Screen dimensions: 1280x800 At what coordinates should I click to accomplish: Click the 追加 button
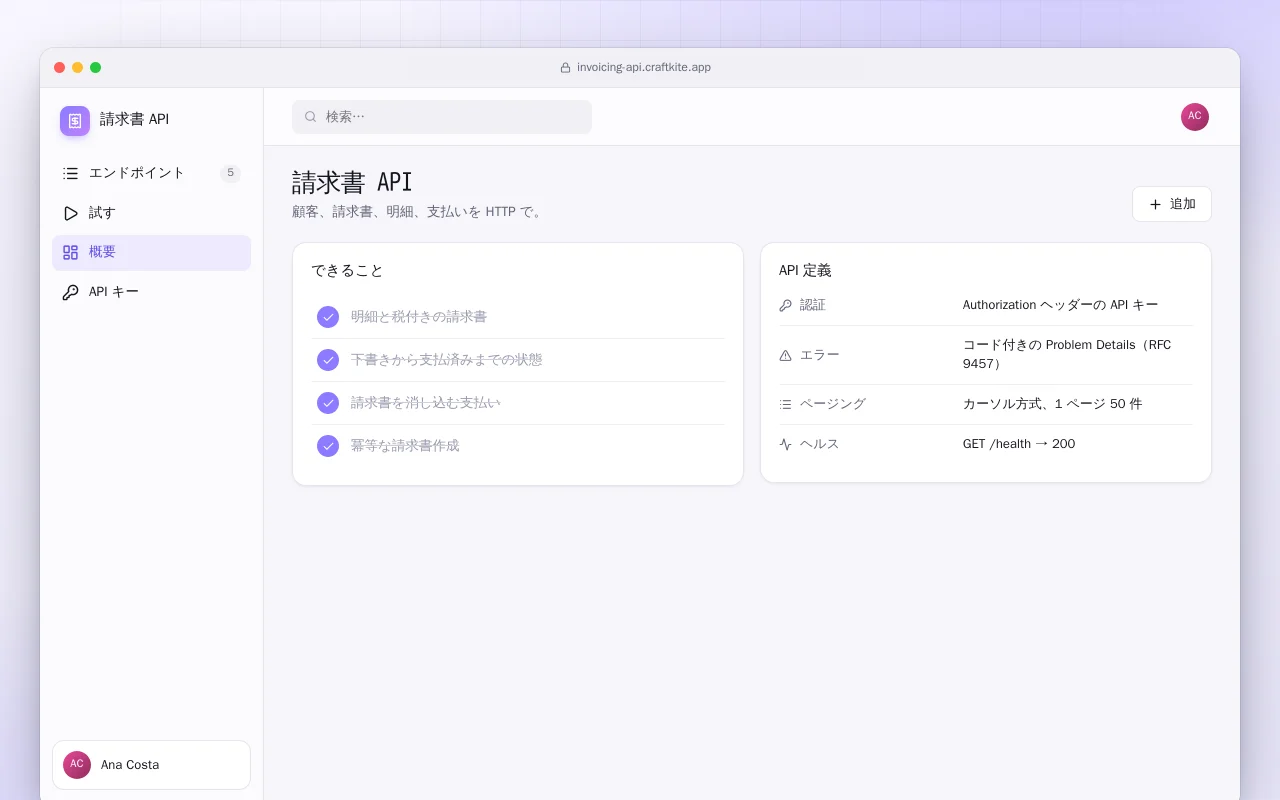point(1172,204)
